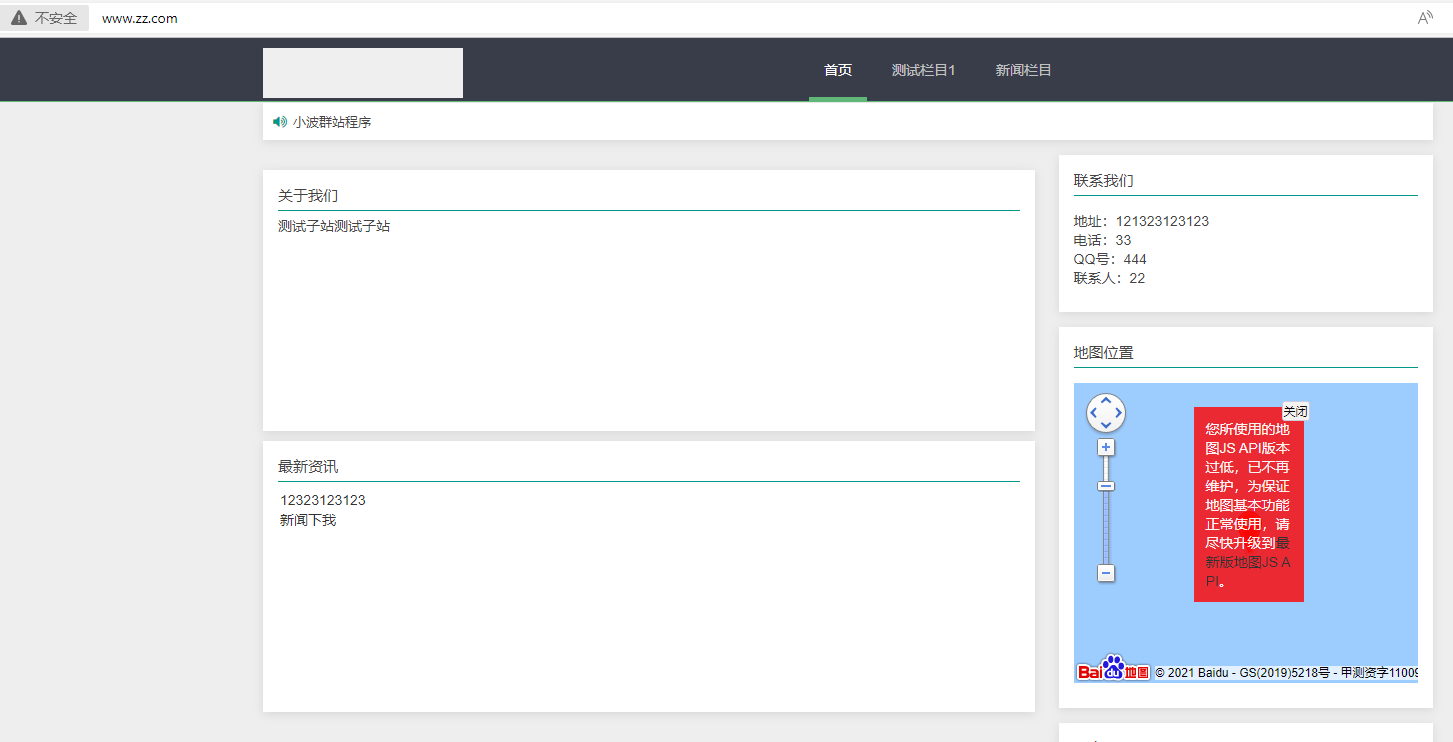
Task: Click the Baidu map logo
Action: pyautogui.click(x=1113, y=668)
